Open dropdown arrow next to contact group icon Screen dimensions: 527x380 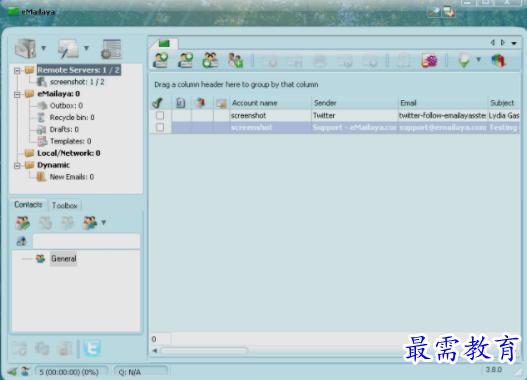(104, 222)
